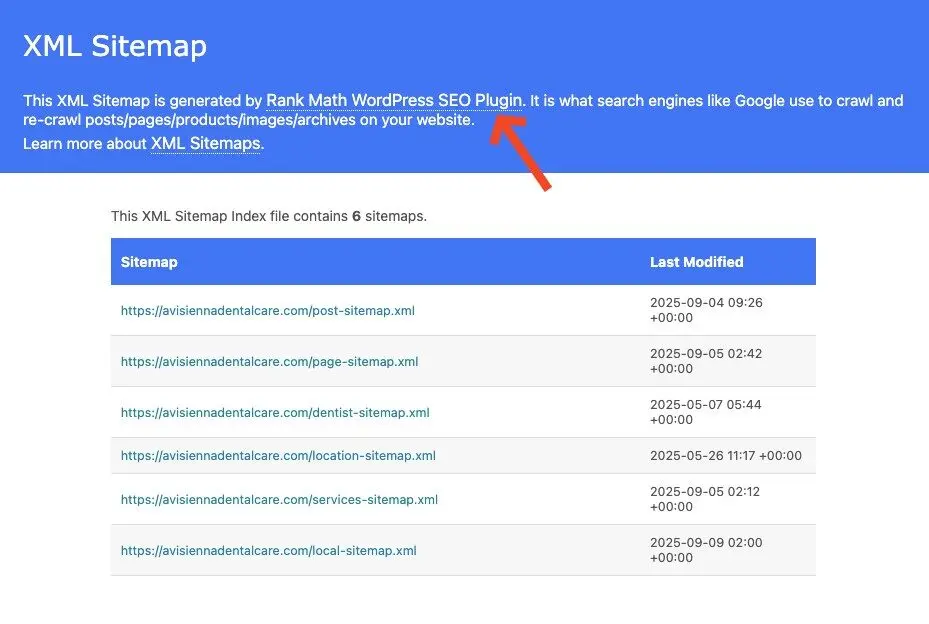Open the services-sitemap.xml link
The image size is (929, 624).
(x=280, y=500)
